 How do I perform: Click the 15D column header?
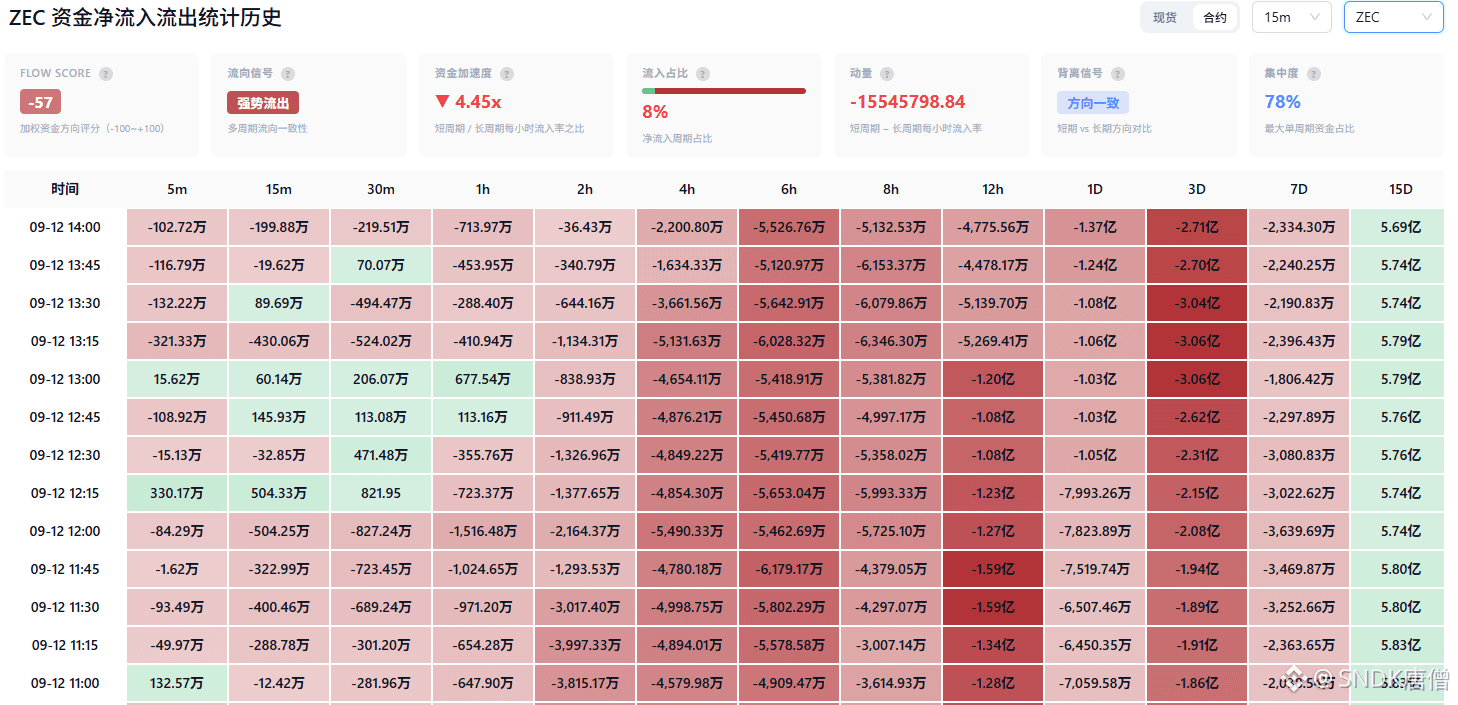pos(1401,189)
